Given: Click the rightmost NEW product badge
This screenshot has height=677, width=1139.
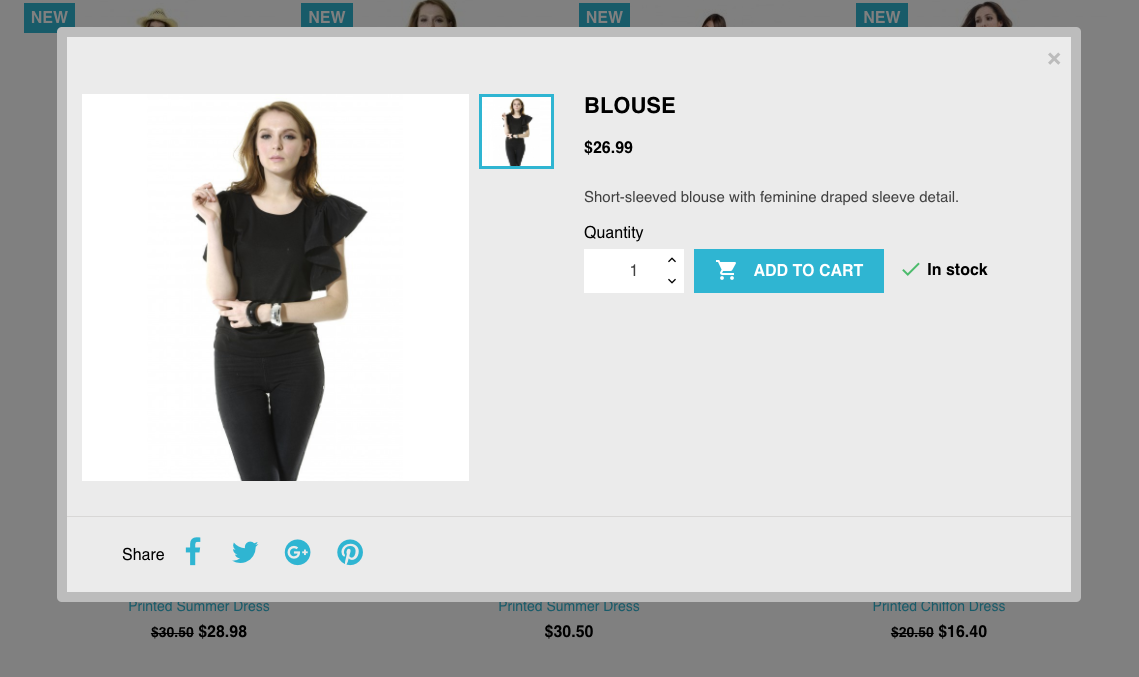Looking at the screenshot, I should pos(882,16).
